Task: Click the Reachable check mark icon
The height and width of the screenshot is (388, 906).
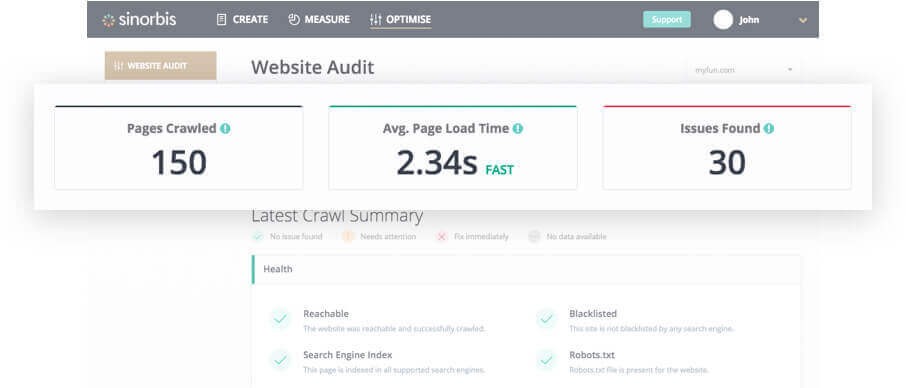Action: pos(280,318)
